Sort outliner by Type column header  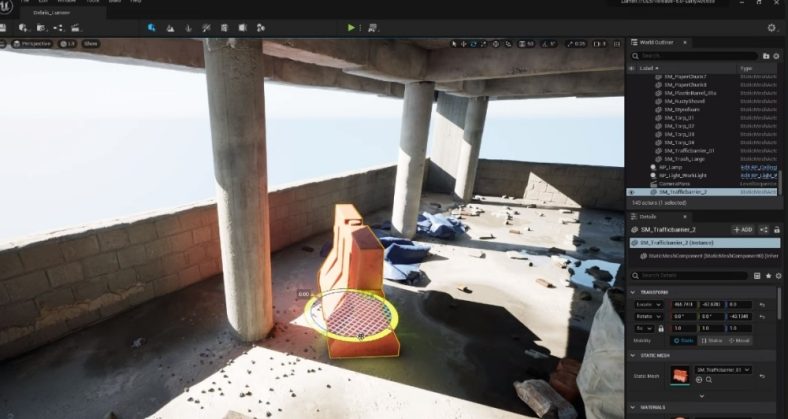coord(746,68)
